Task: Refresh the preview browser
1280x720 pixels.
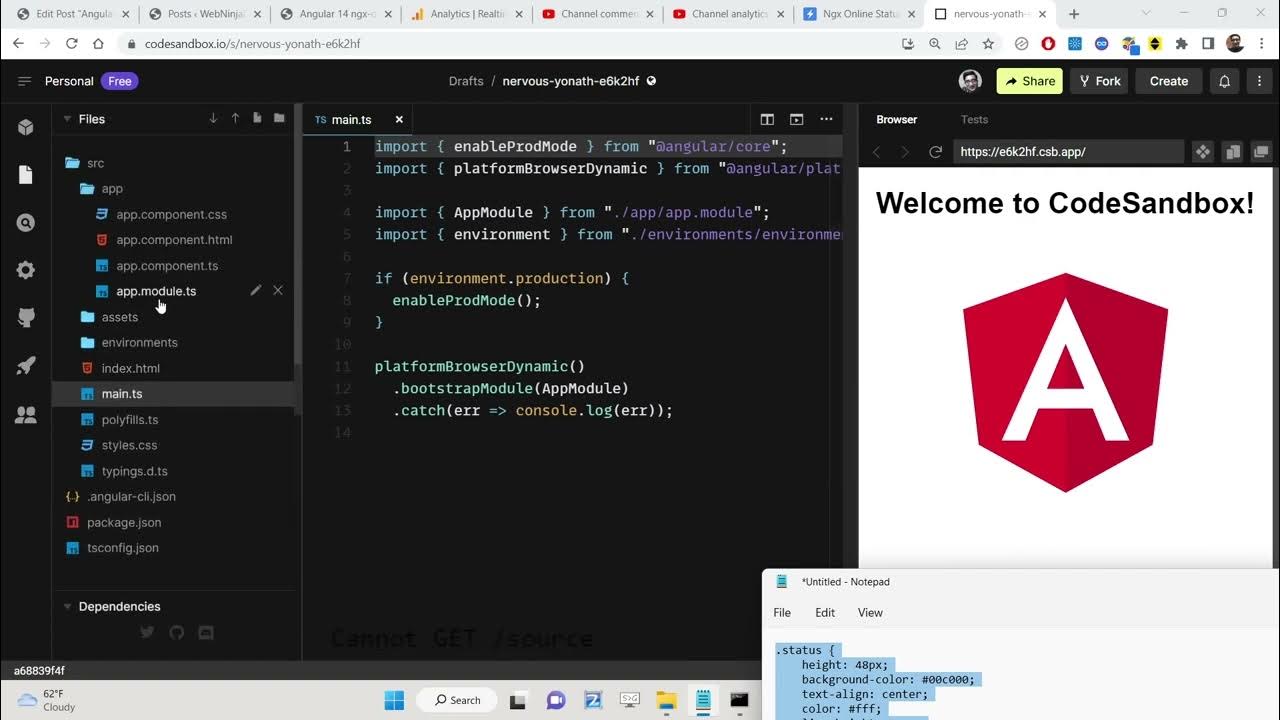Action: [x=936, y=152]
